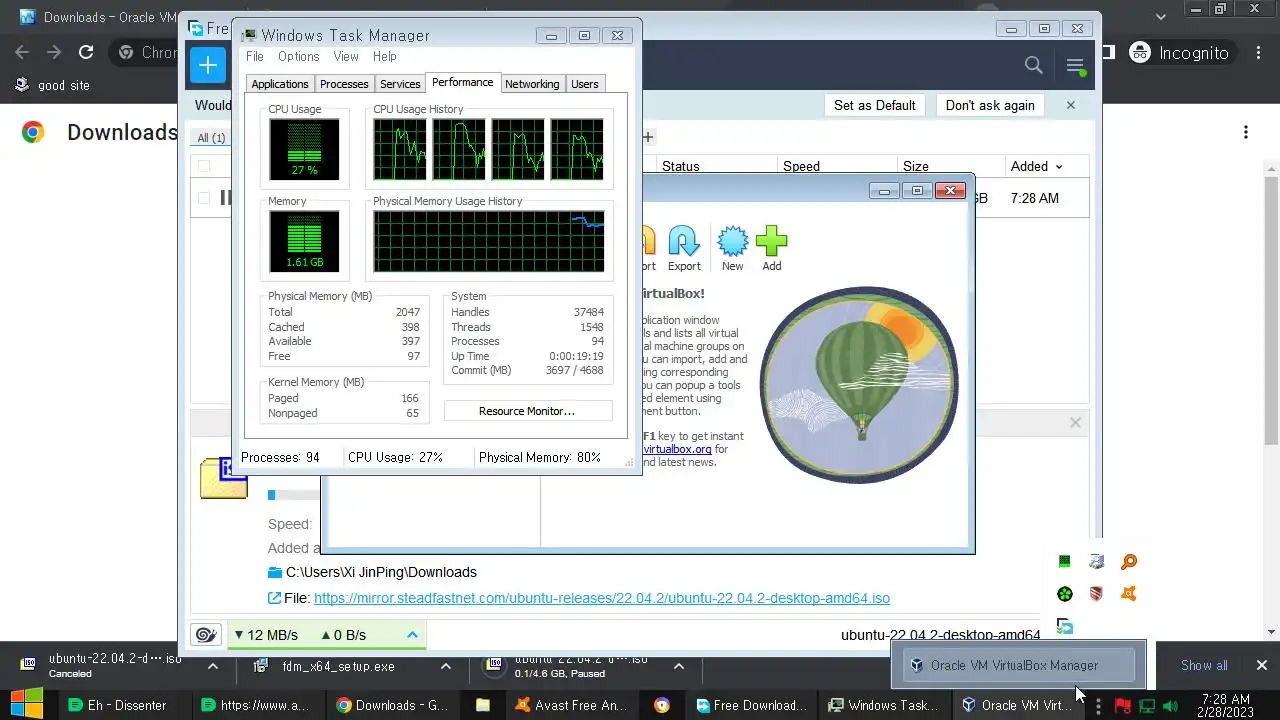
Task: Switch to Processes tab in Task Manager
Action: [x=344, y=84]
